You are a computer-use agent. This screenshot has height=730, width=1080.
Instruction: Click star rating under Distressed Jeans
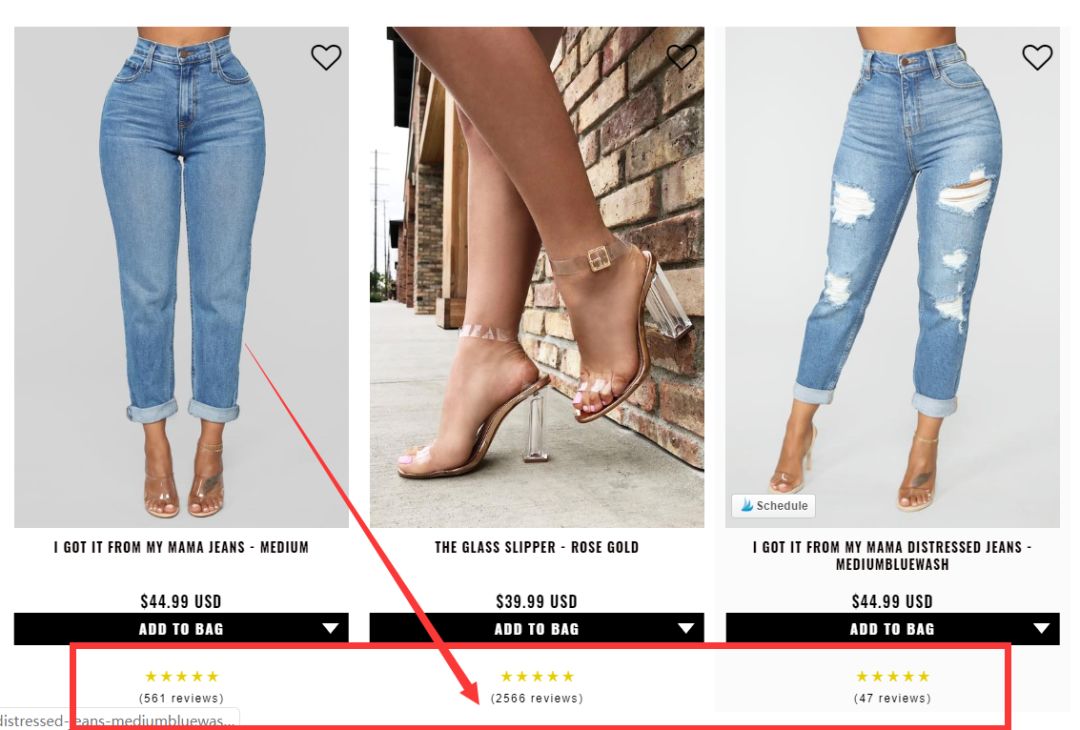click(892, 676)
